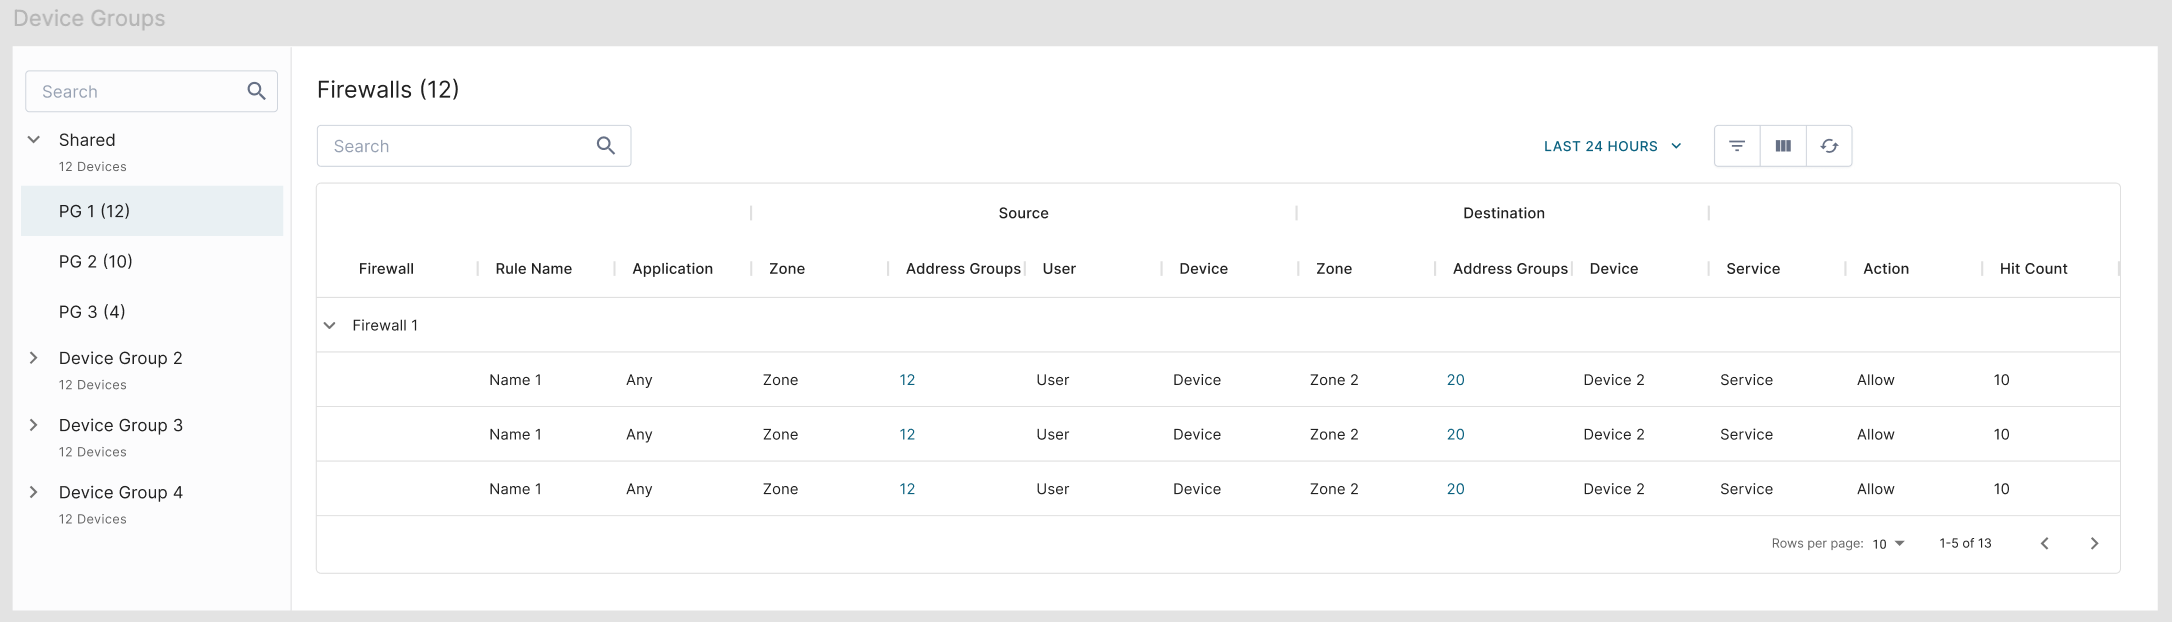The image size is (2172, 622).
Task: Click the 1-5 of 13 pagination text
Action: [1965, 543]
